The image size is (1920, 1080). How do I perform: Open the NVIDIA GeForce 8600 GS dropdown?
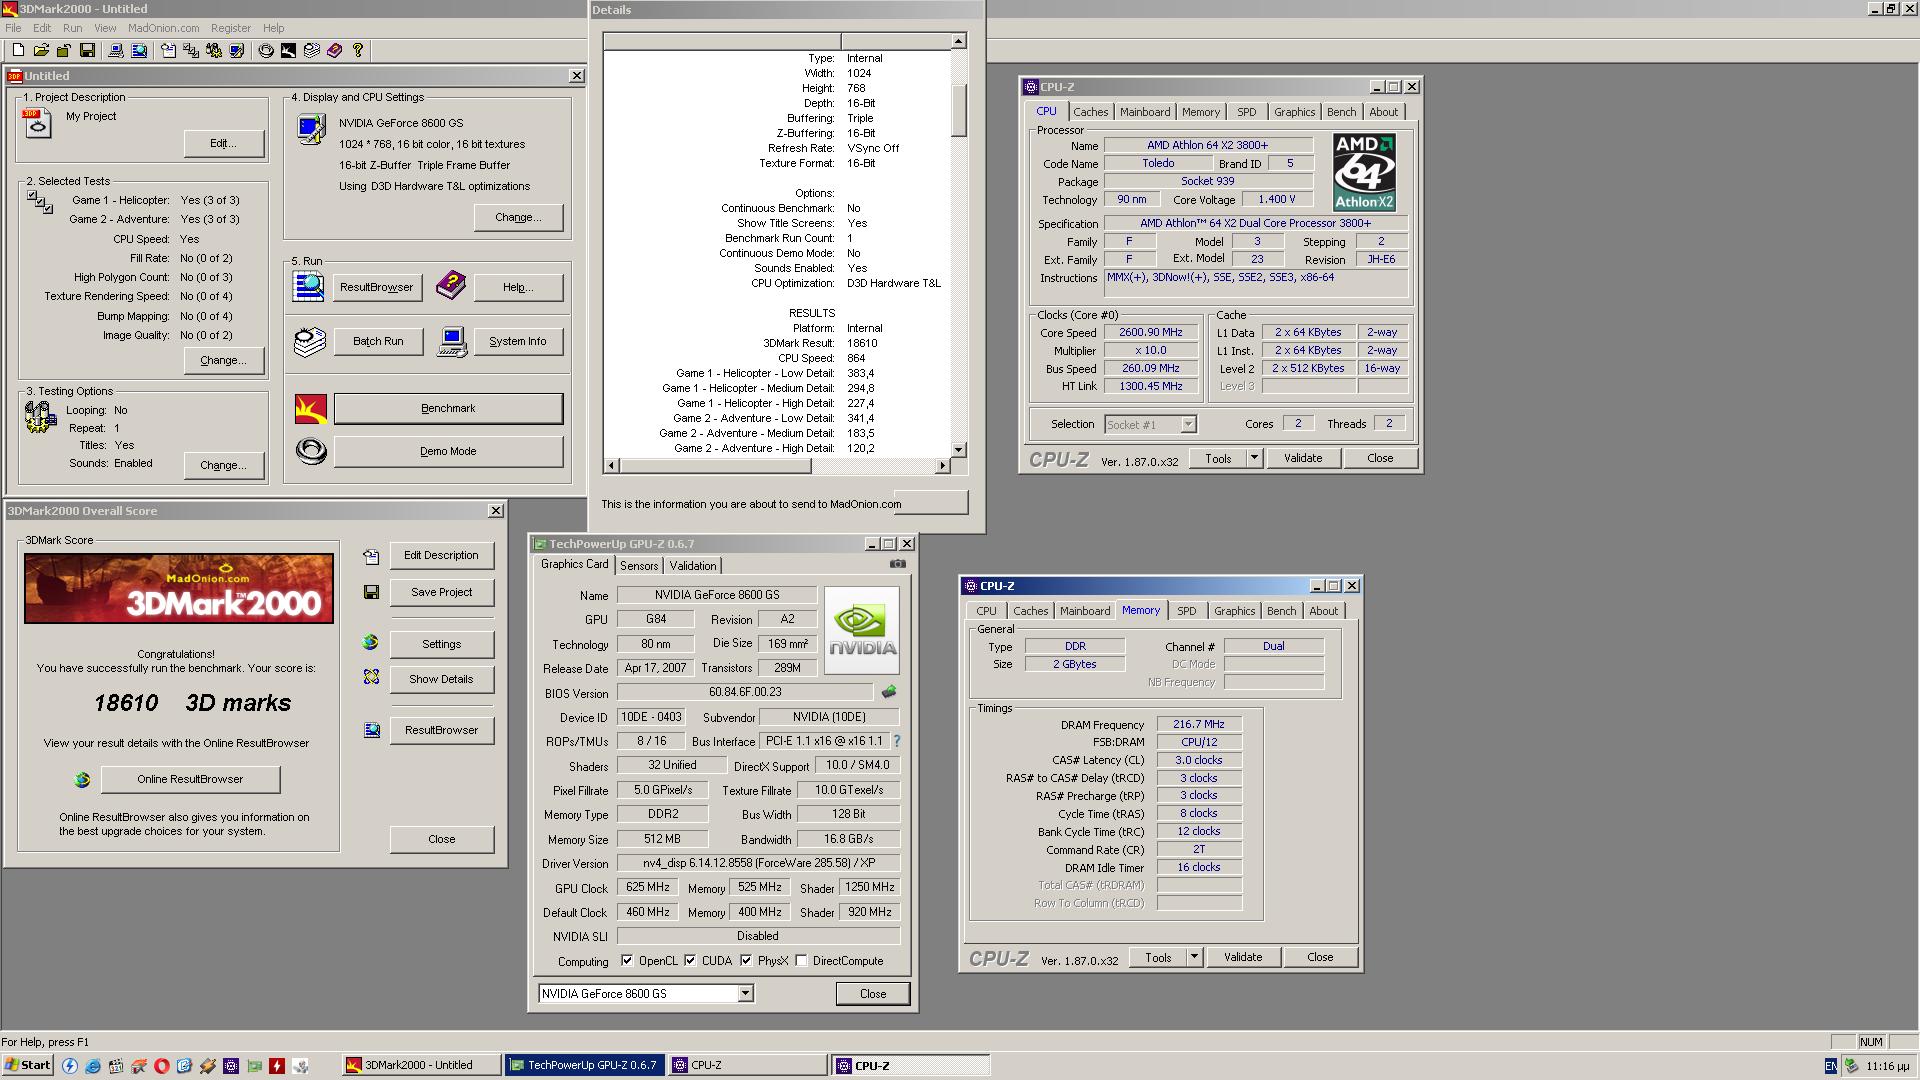click(745, 993)
